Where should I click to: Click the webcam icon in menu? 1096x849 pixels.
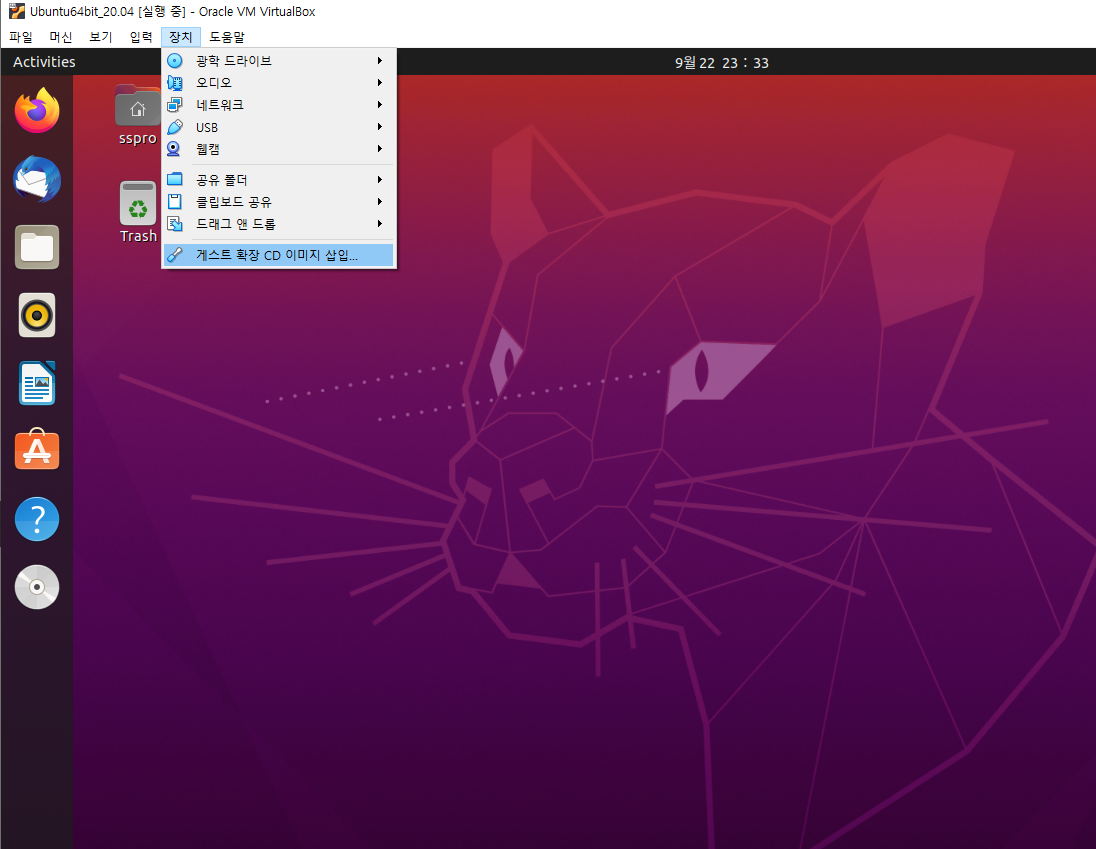pos(175,149)
